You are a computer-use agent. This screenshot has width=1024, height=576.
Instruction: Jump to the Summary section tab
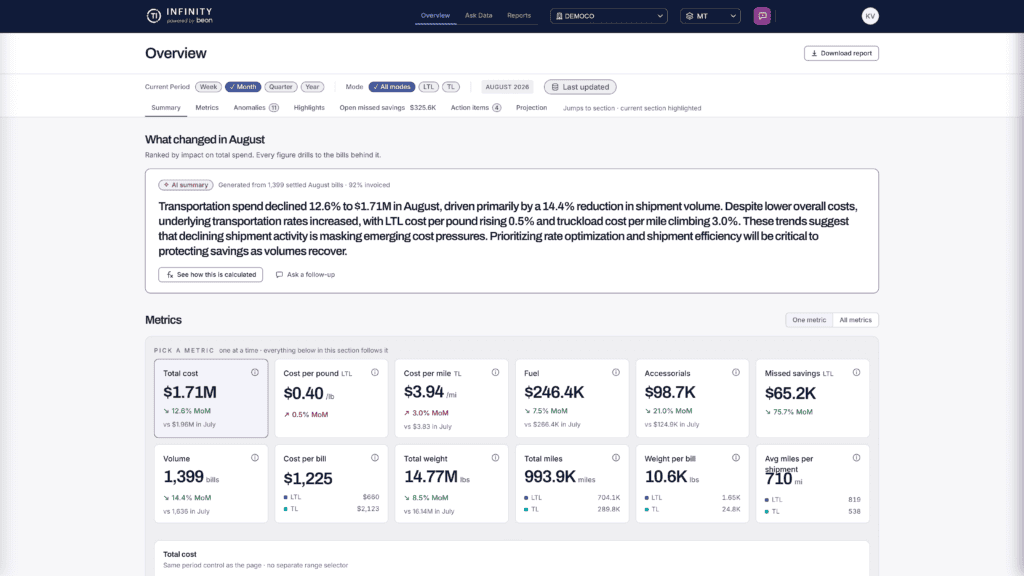(x=166, y=108)
